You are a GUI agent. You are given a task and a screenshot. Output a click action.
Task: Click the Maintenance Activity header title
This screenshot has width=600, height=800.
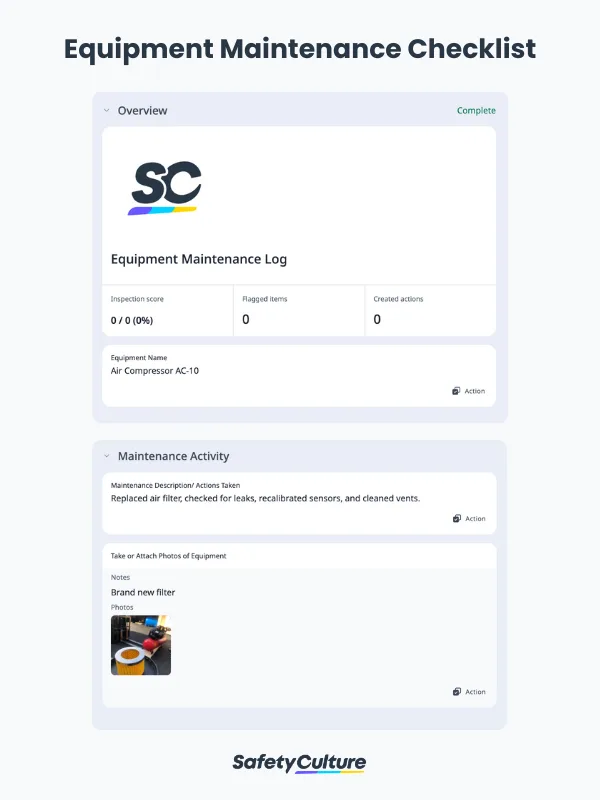(173, 456)
